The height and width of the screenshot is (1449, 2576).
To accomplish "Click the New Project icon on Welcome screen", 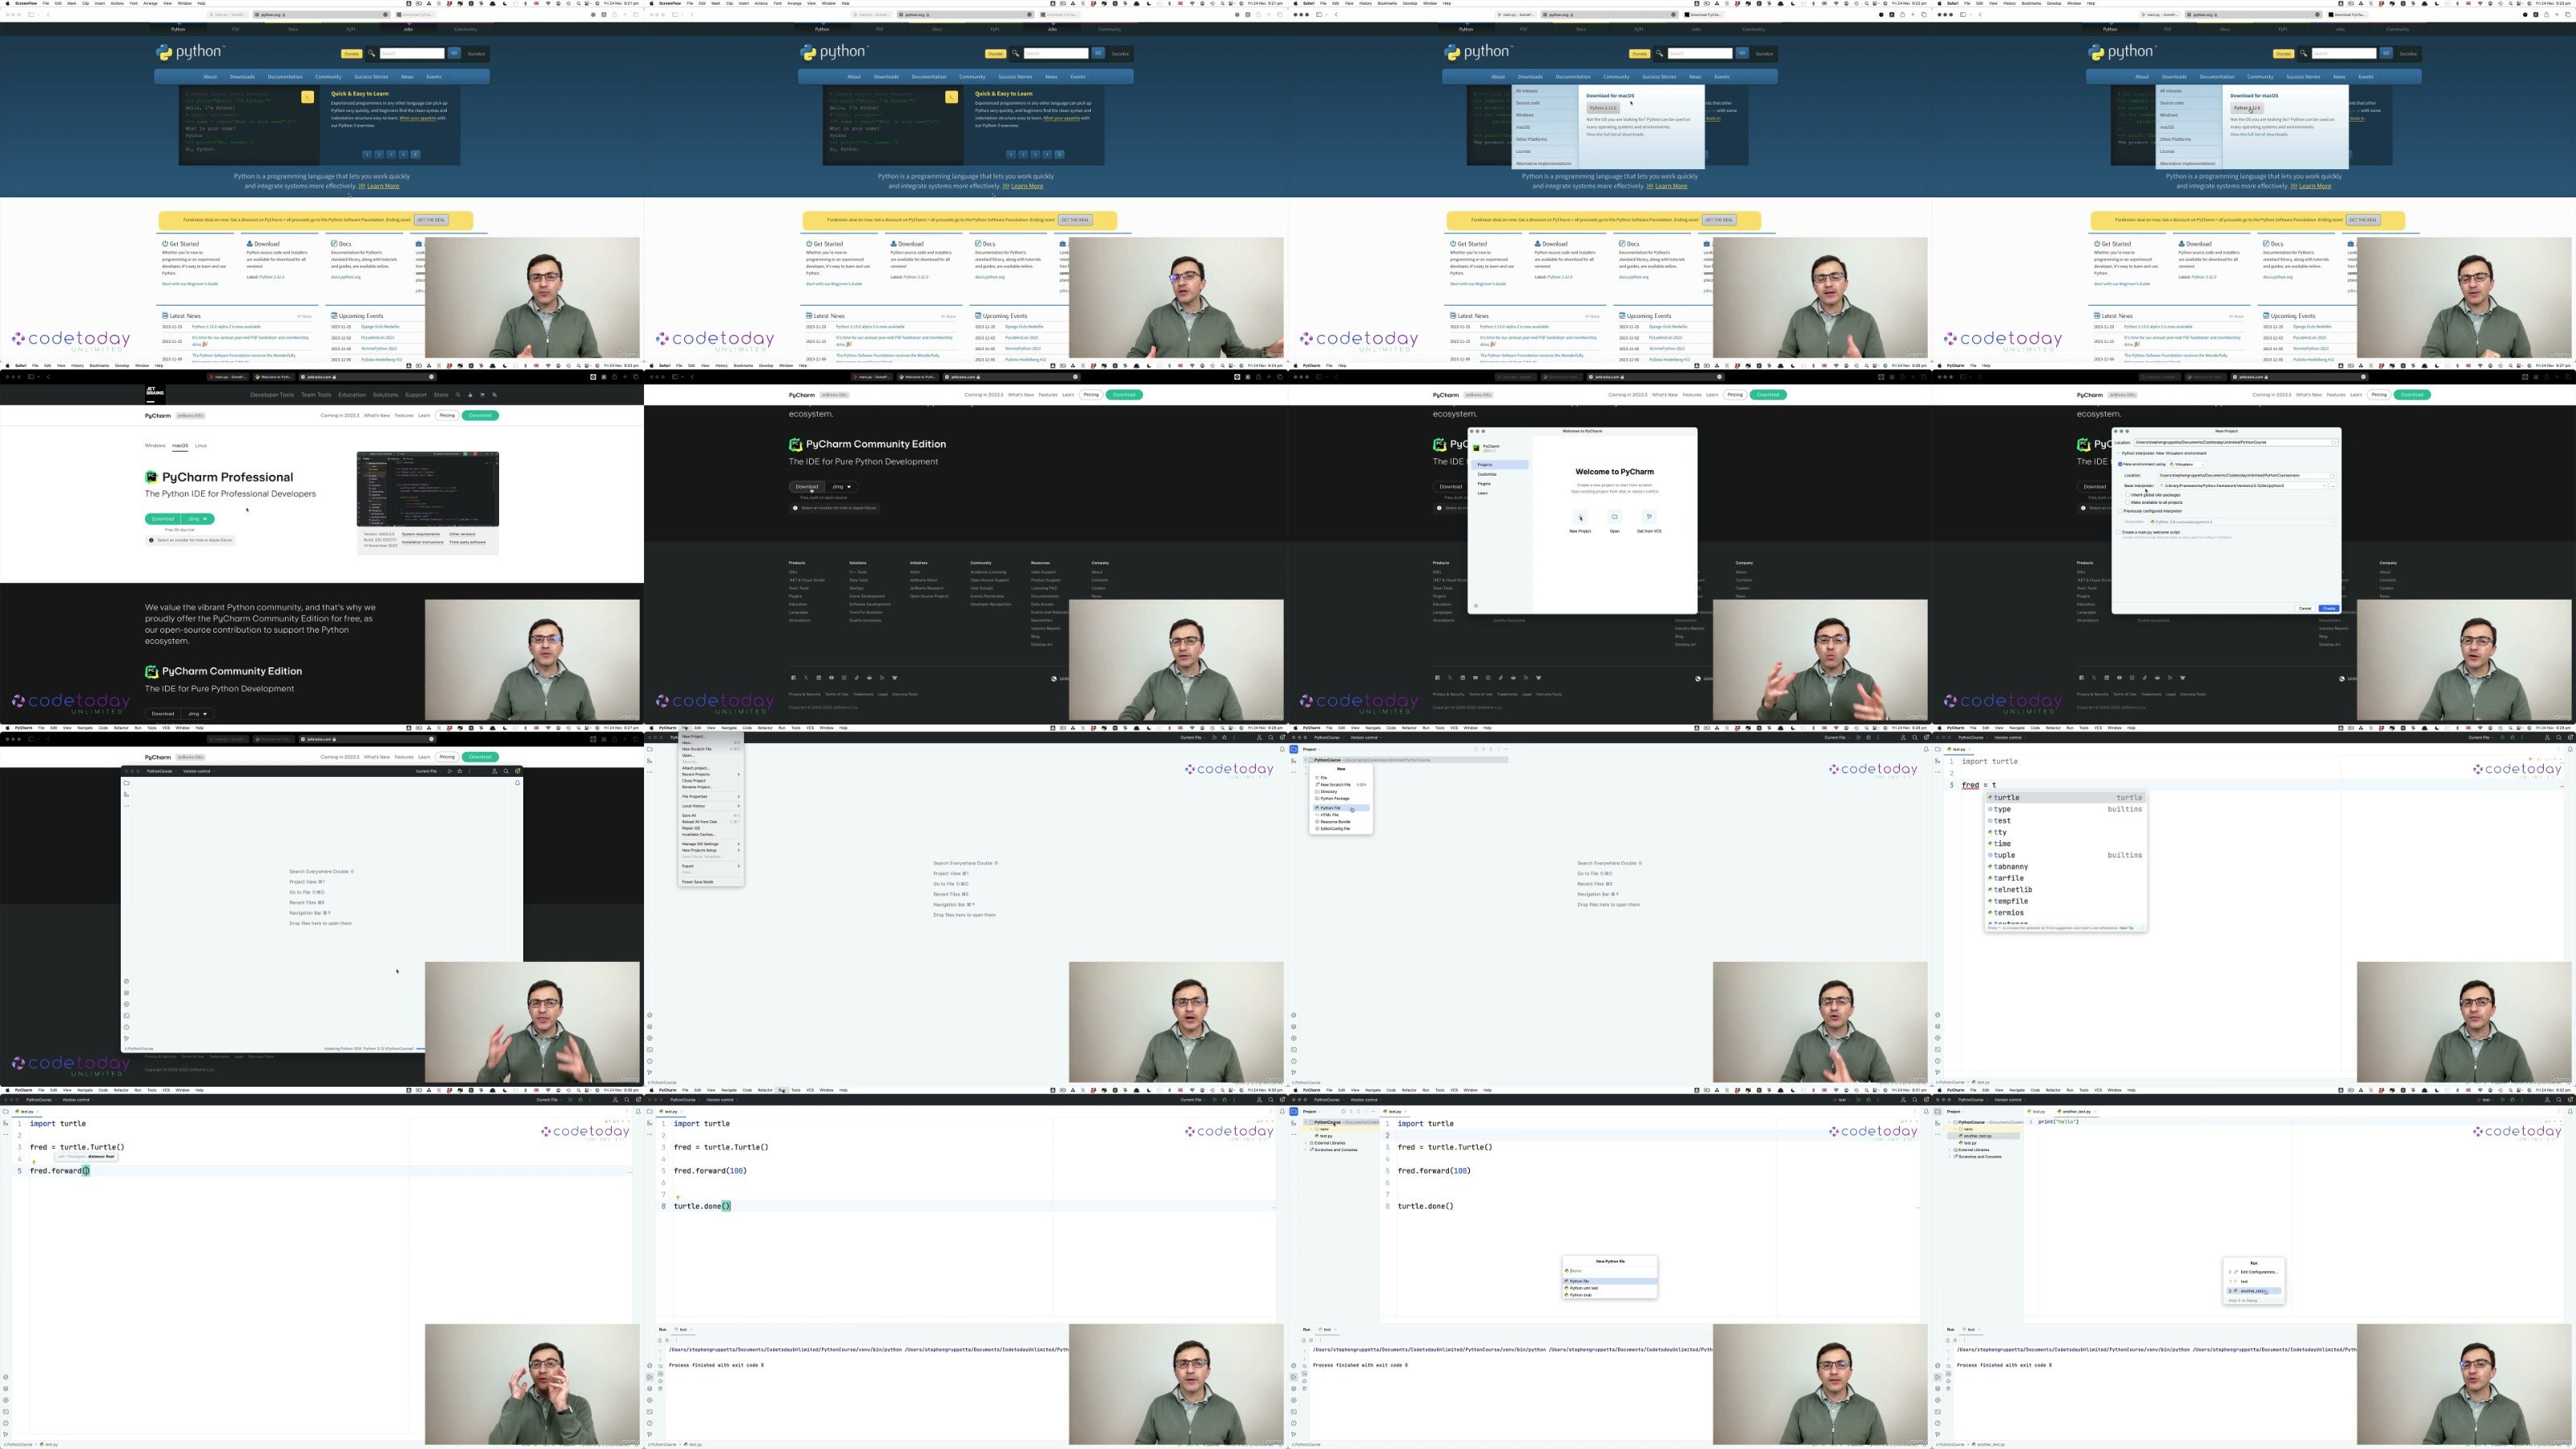I will click(1580, 518).
